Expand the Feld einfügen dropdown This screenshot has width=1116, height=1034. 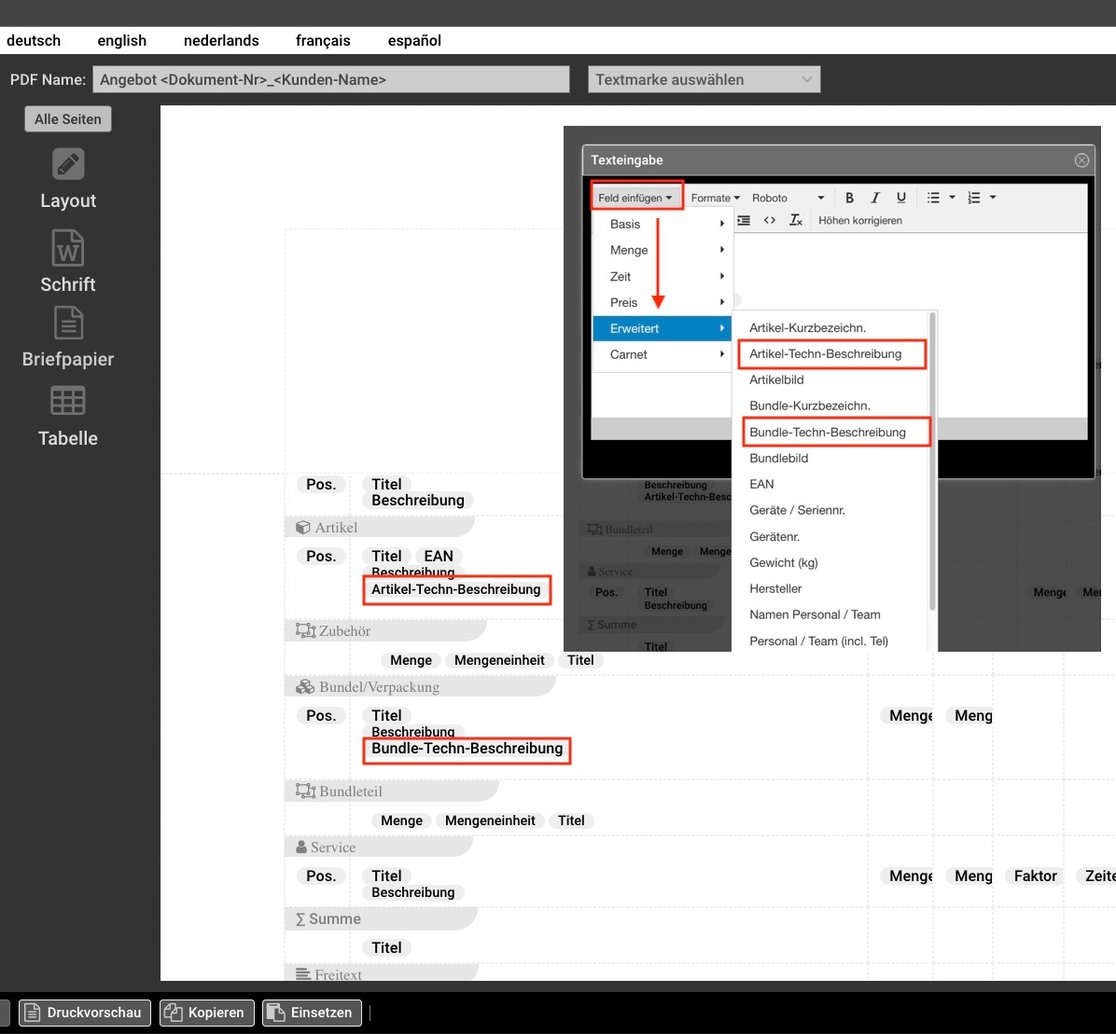pos(636,198)
